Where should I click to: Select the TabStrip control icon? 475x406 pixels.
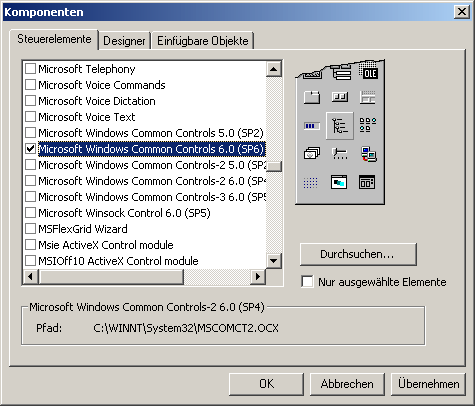[312, 98]
